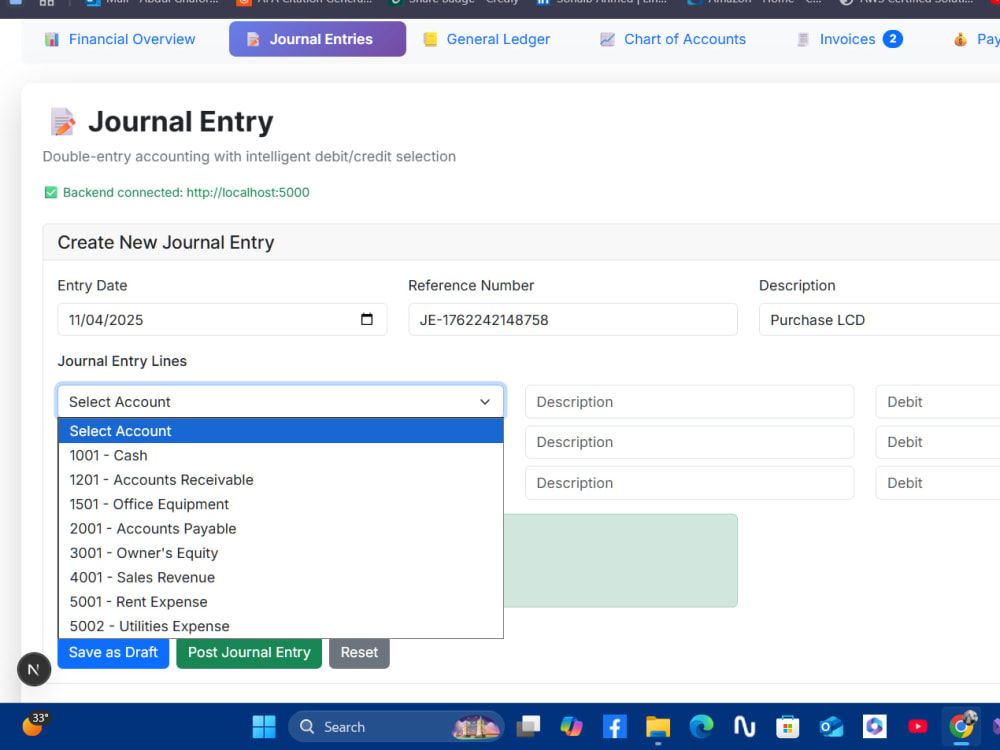Viewport: 1000px width, 750px height.
Task: Select 5001 - Rent Expense option
Action: 281,602
